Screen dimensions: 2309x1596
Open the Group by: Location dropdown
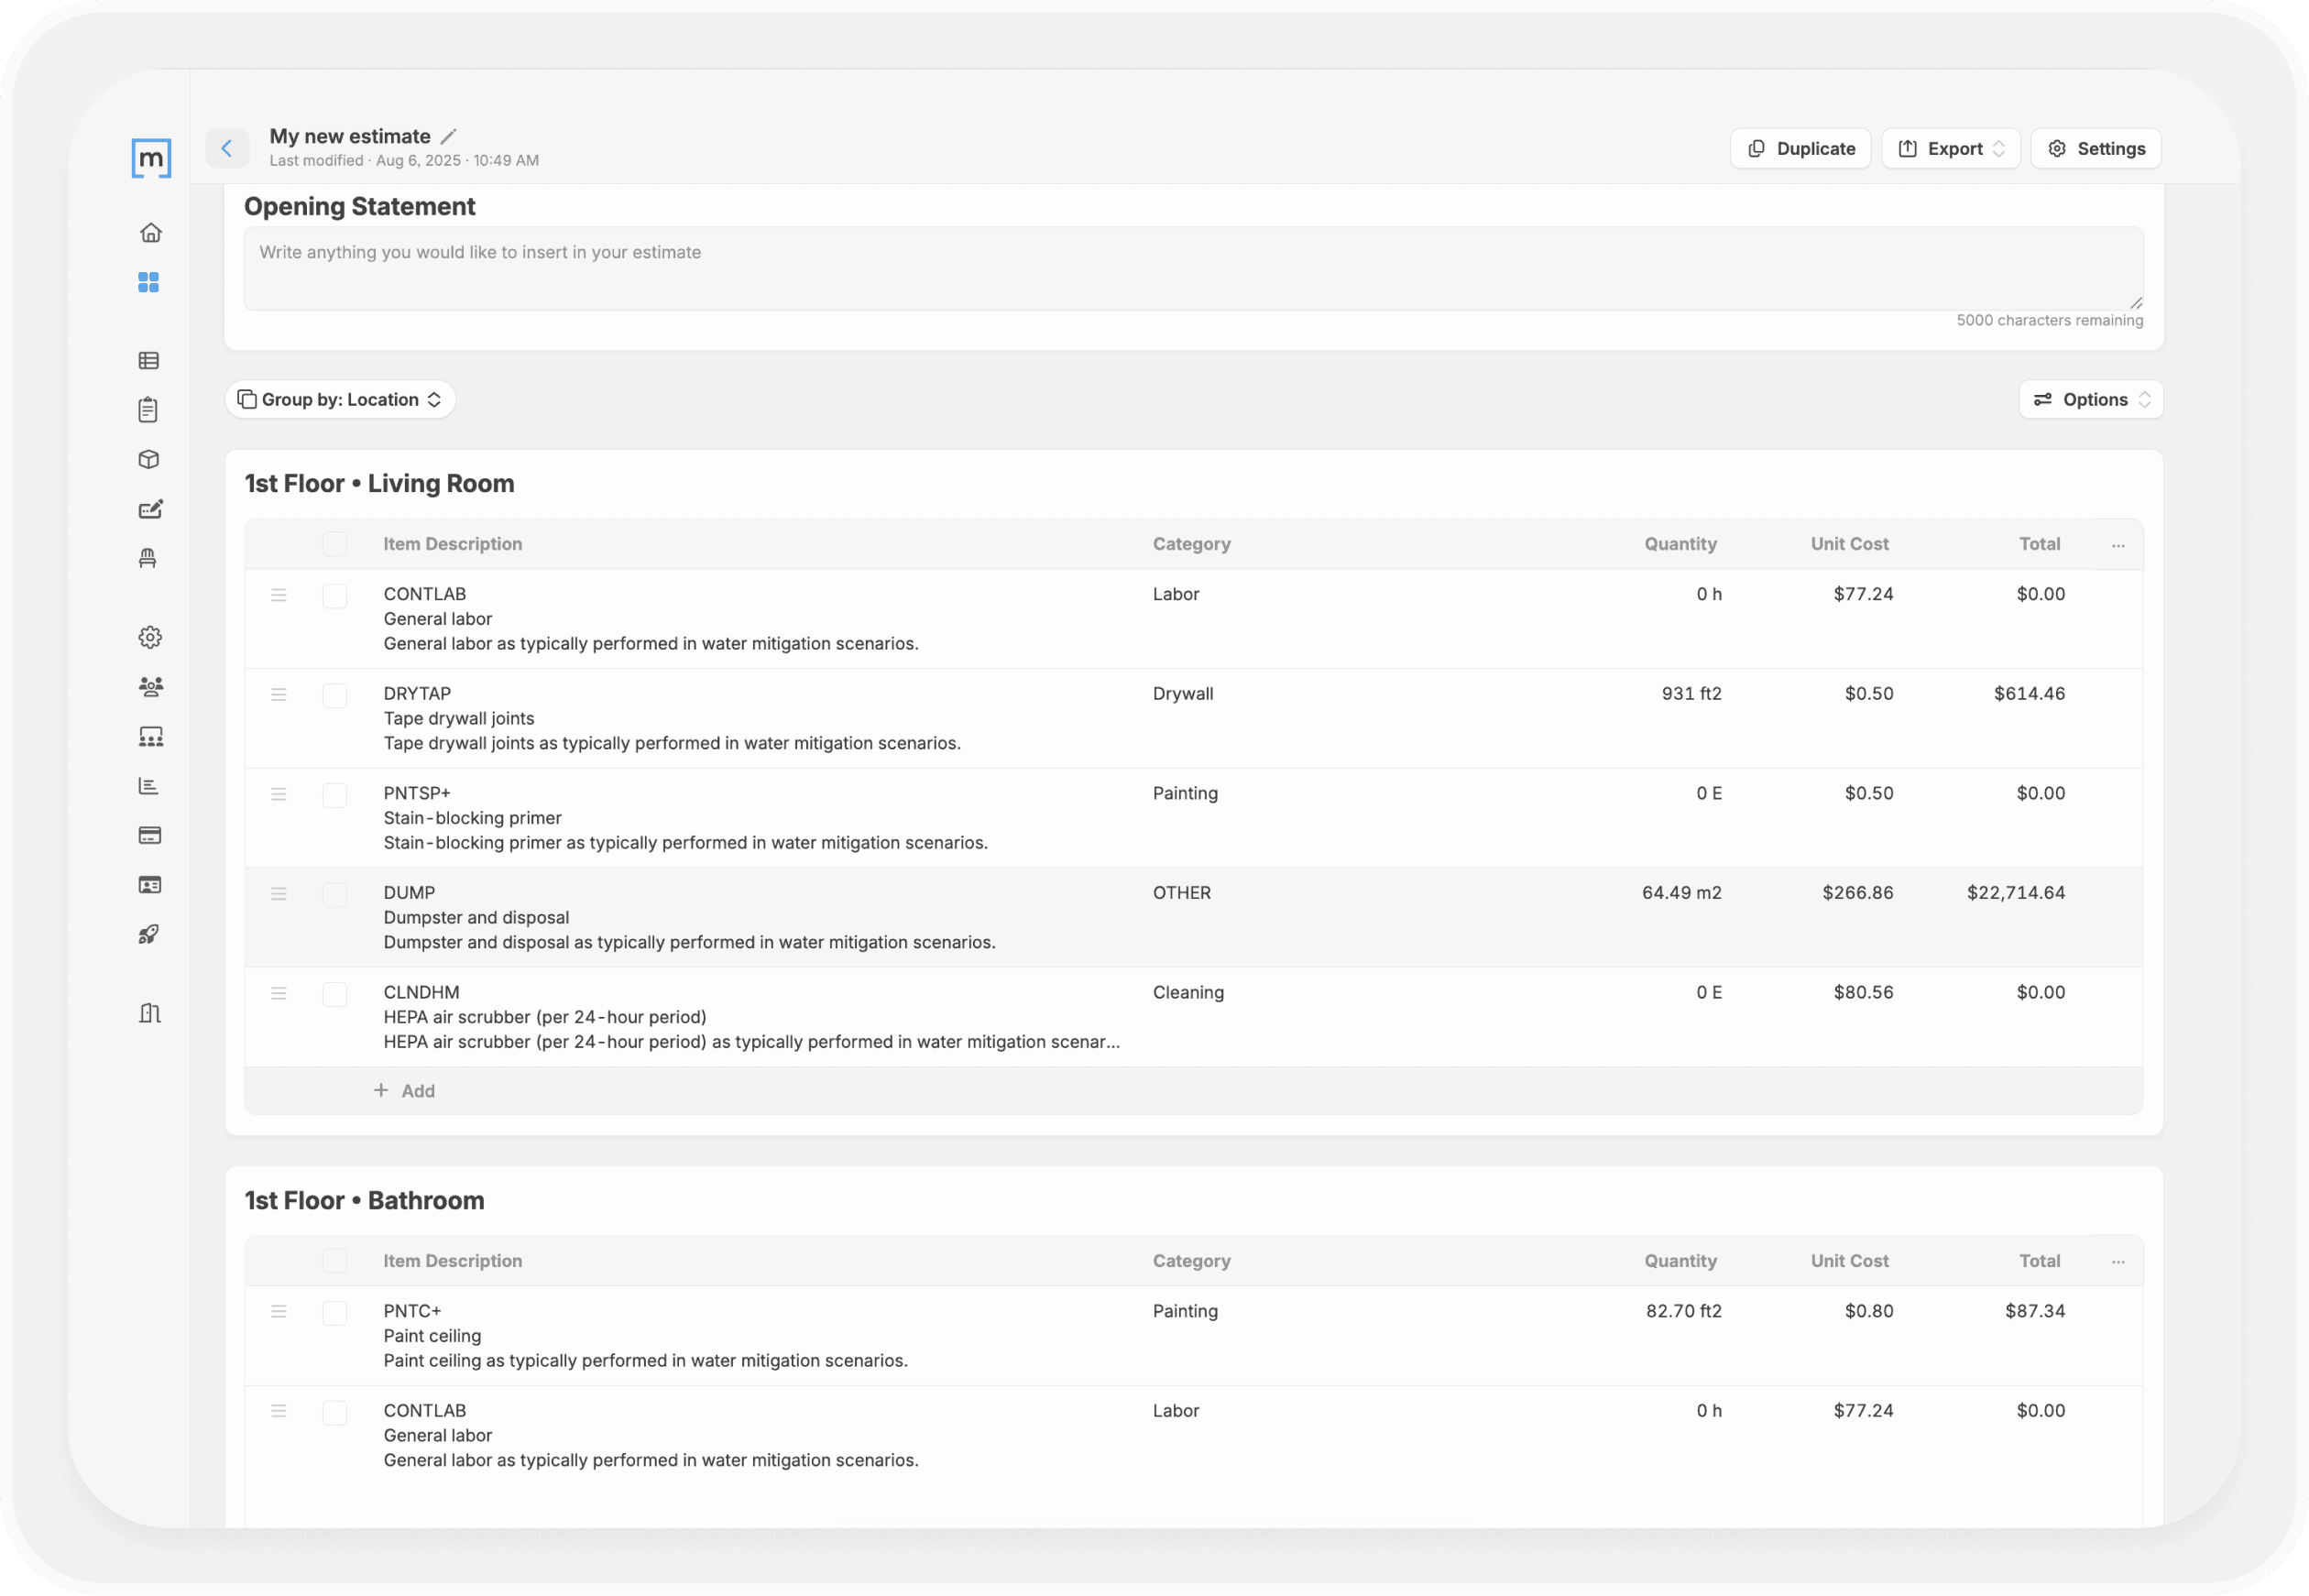340,400
